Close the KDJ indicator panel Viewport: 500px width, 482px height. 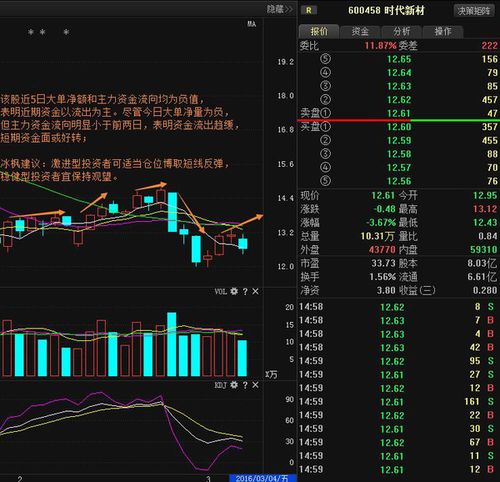click(255, 385)
